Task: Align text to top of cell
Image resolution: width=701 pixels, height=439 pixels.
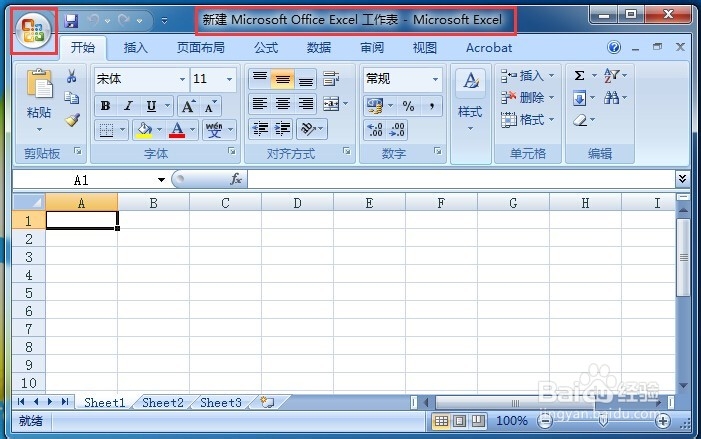Action: pyautogui.click(x=260, y=79)
